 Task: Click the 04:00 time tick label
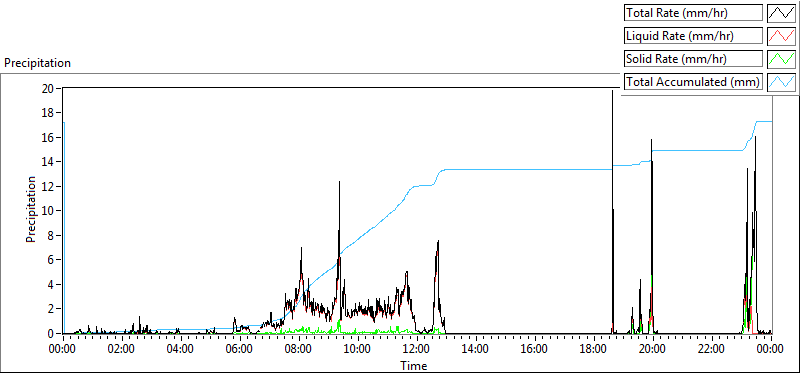click(181, 350)
